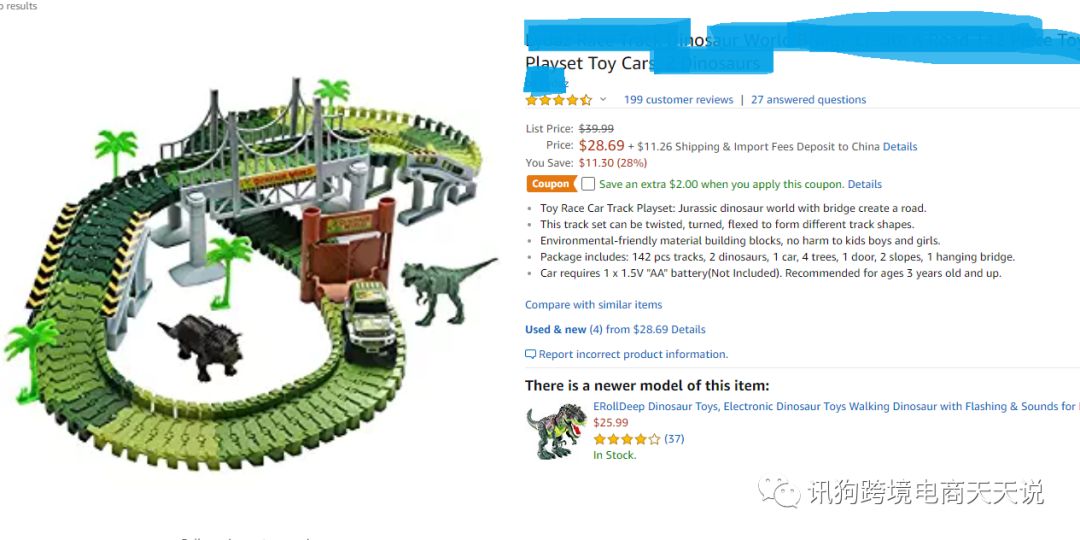Tick the $2.00 coupon checkbox

[x=588, y=184]
